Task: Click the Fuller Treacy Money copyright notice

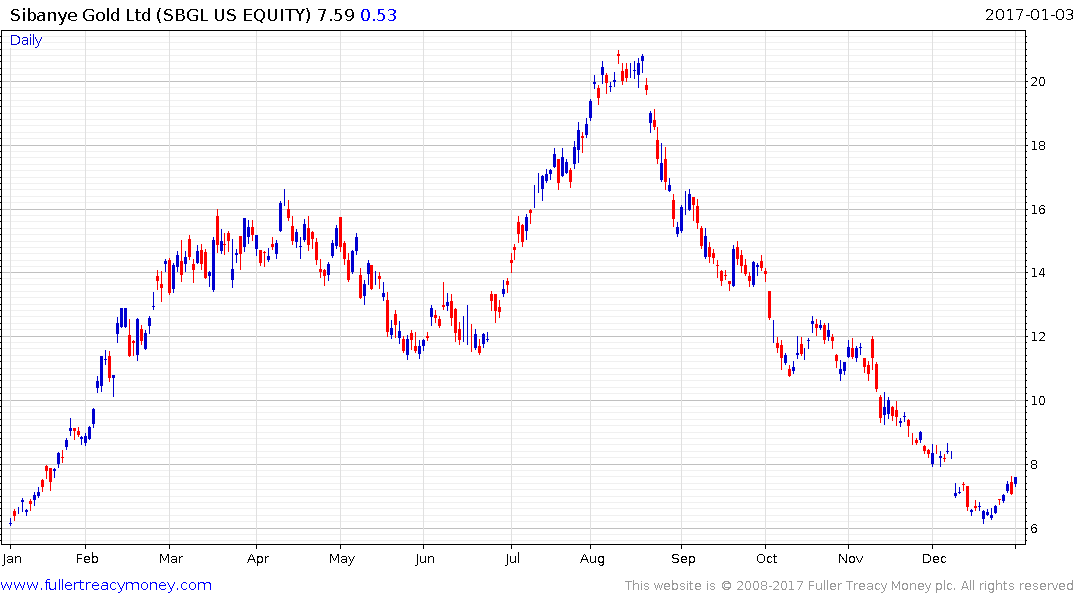Action: click(x=849, y=586)
